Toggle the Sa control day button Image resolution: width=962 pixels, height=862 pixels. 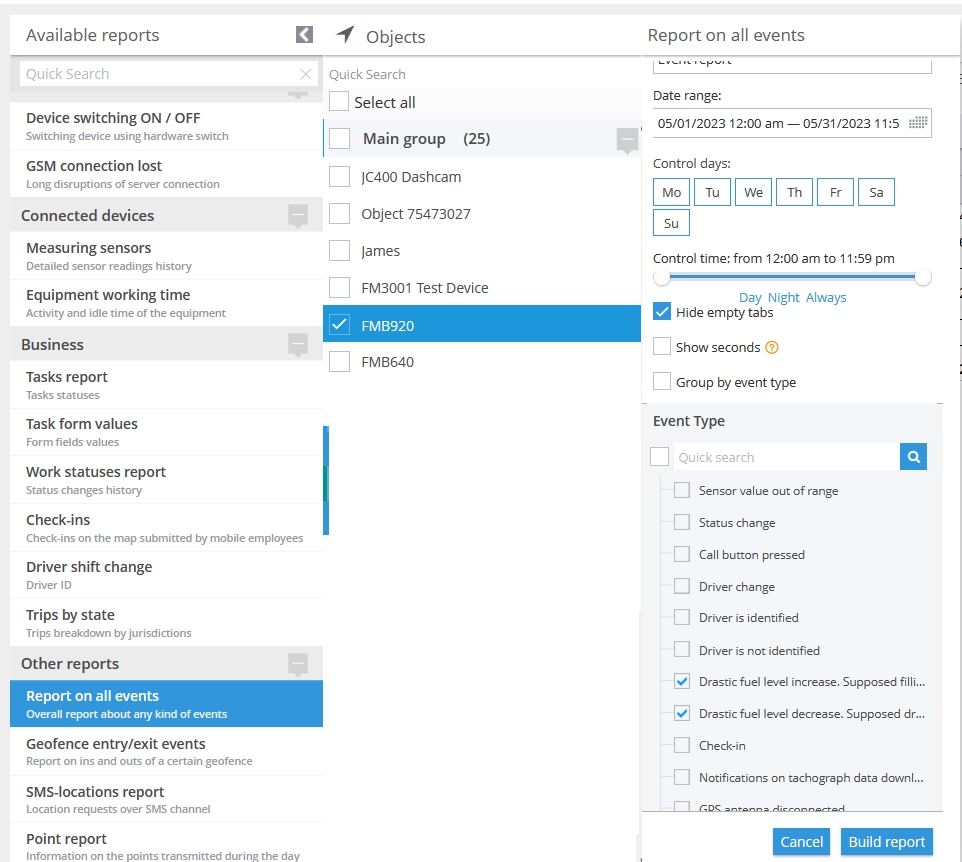pyautogui.click(x=876, y=192)
